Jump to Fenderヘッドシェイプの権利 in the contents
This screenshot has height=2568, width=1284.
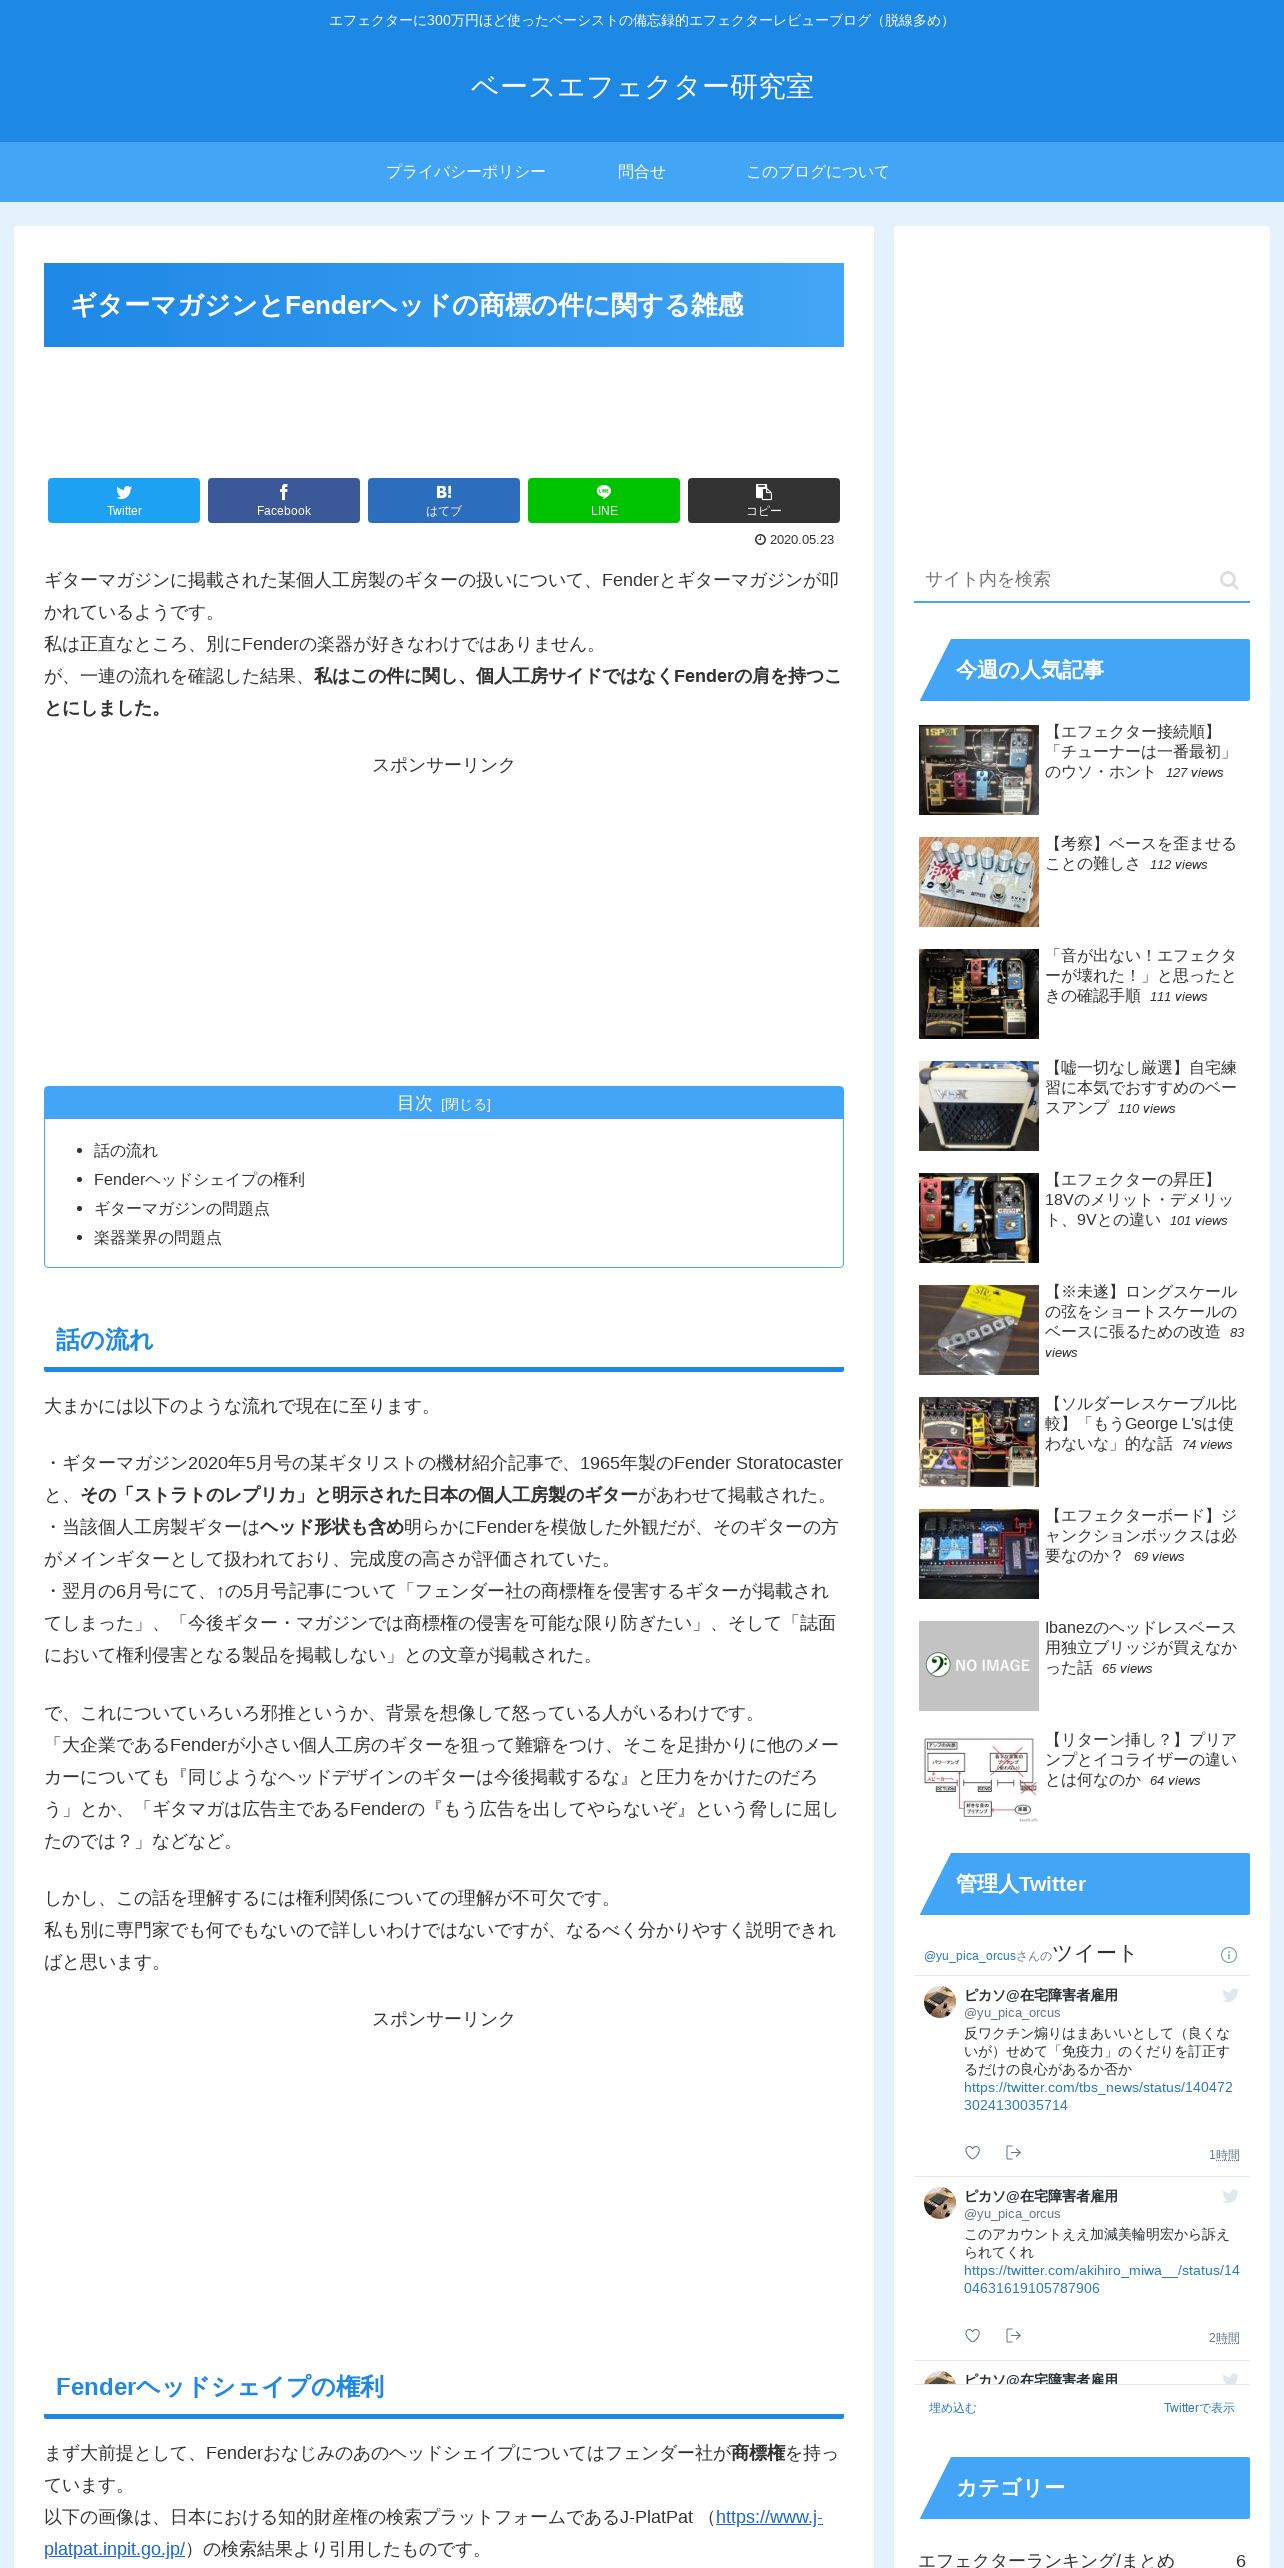point(199,1180)
